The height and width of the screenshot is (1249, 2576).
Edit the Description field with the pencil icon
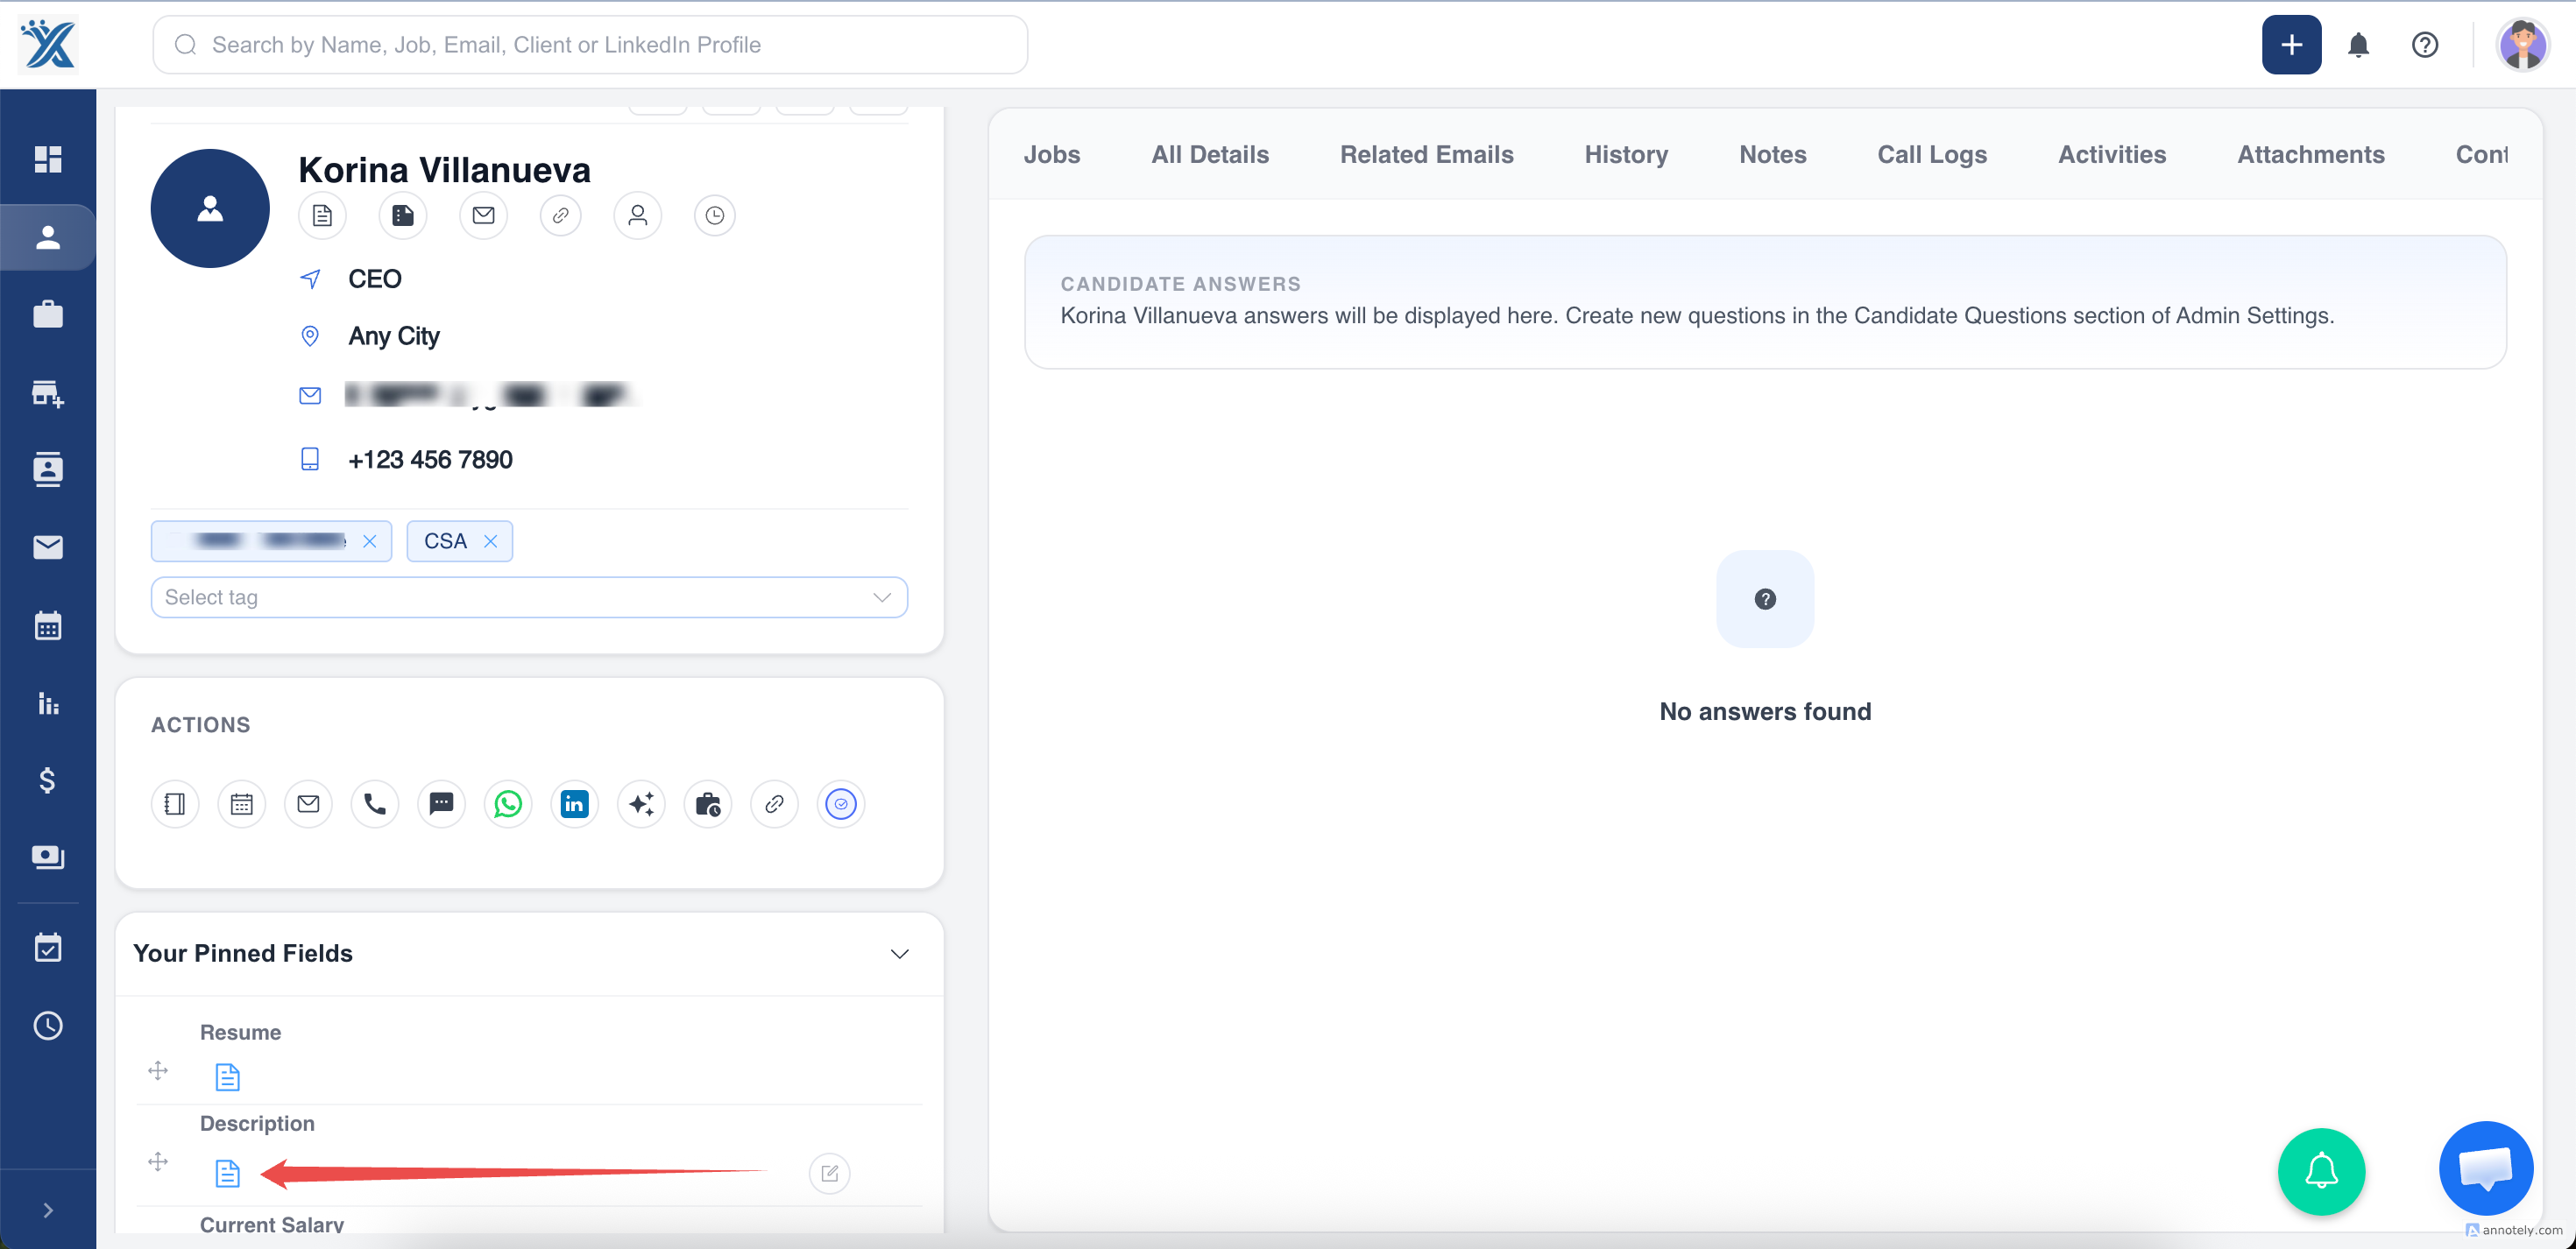click(x=829, y=1173)
